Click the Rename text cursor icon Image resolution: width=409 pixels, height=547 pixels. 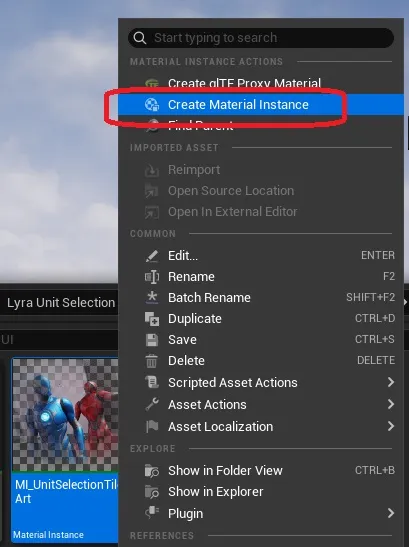coord(152,277)
